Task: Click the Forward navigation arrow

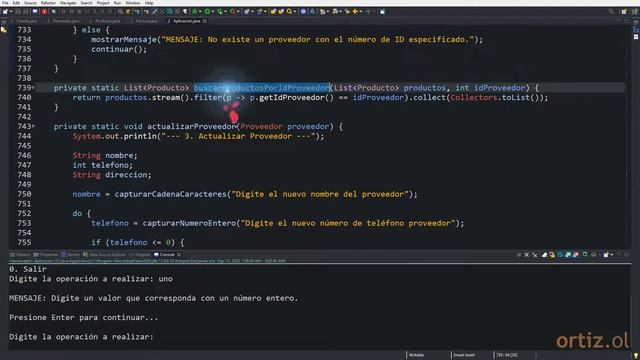Action: [x=368, y=11]
